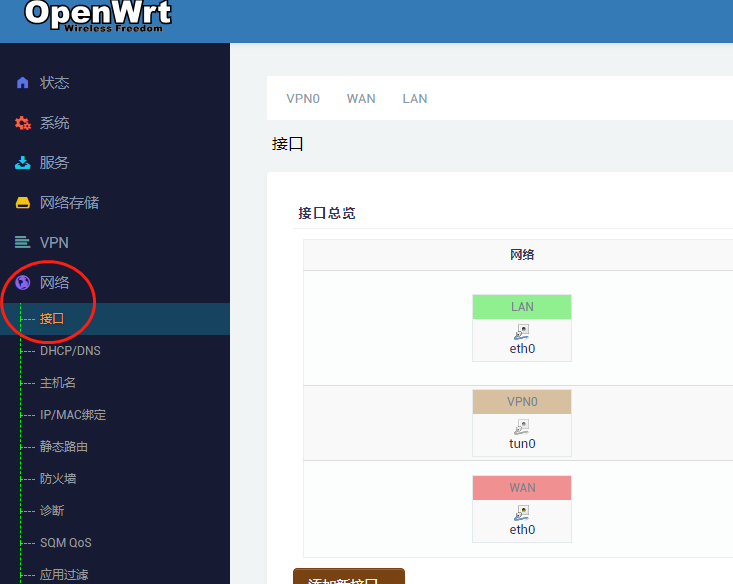
Task: Click the globe icon beside 网络
Action: point(22,283)
